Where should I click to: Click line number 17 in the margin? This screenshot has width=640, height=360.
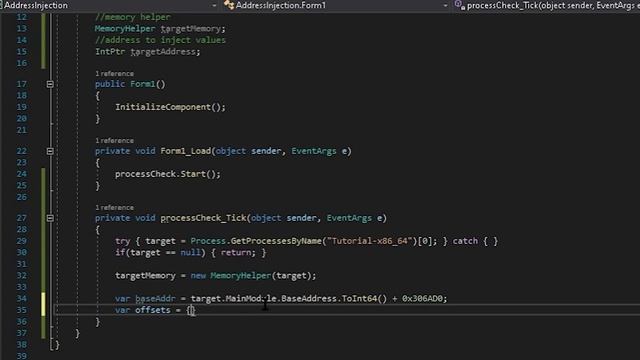click(x=22, y=84)
